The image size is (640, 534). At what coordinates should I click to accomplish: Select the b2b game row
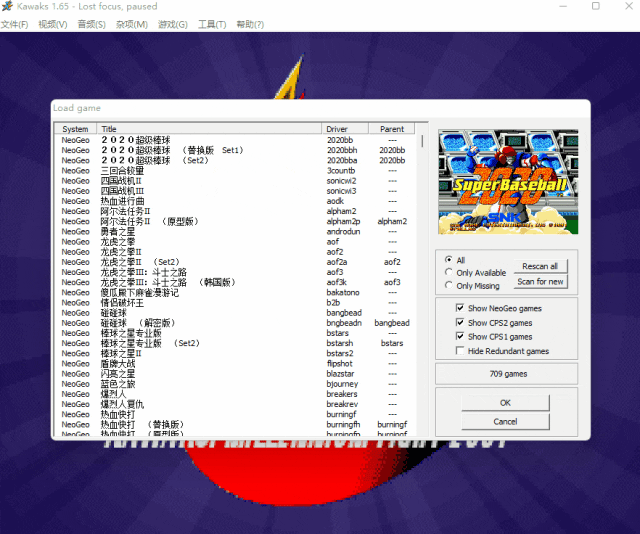(235, 303)
